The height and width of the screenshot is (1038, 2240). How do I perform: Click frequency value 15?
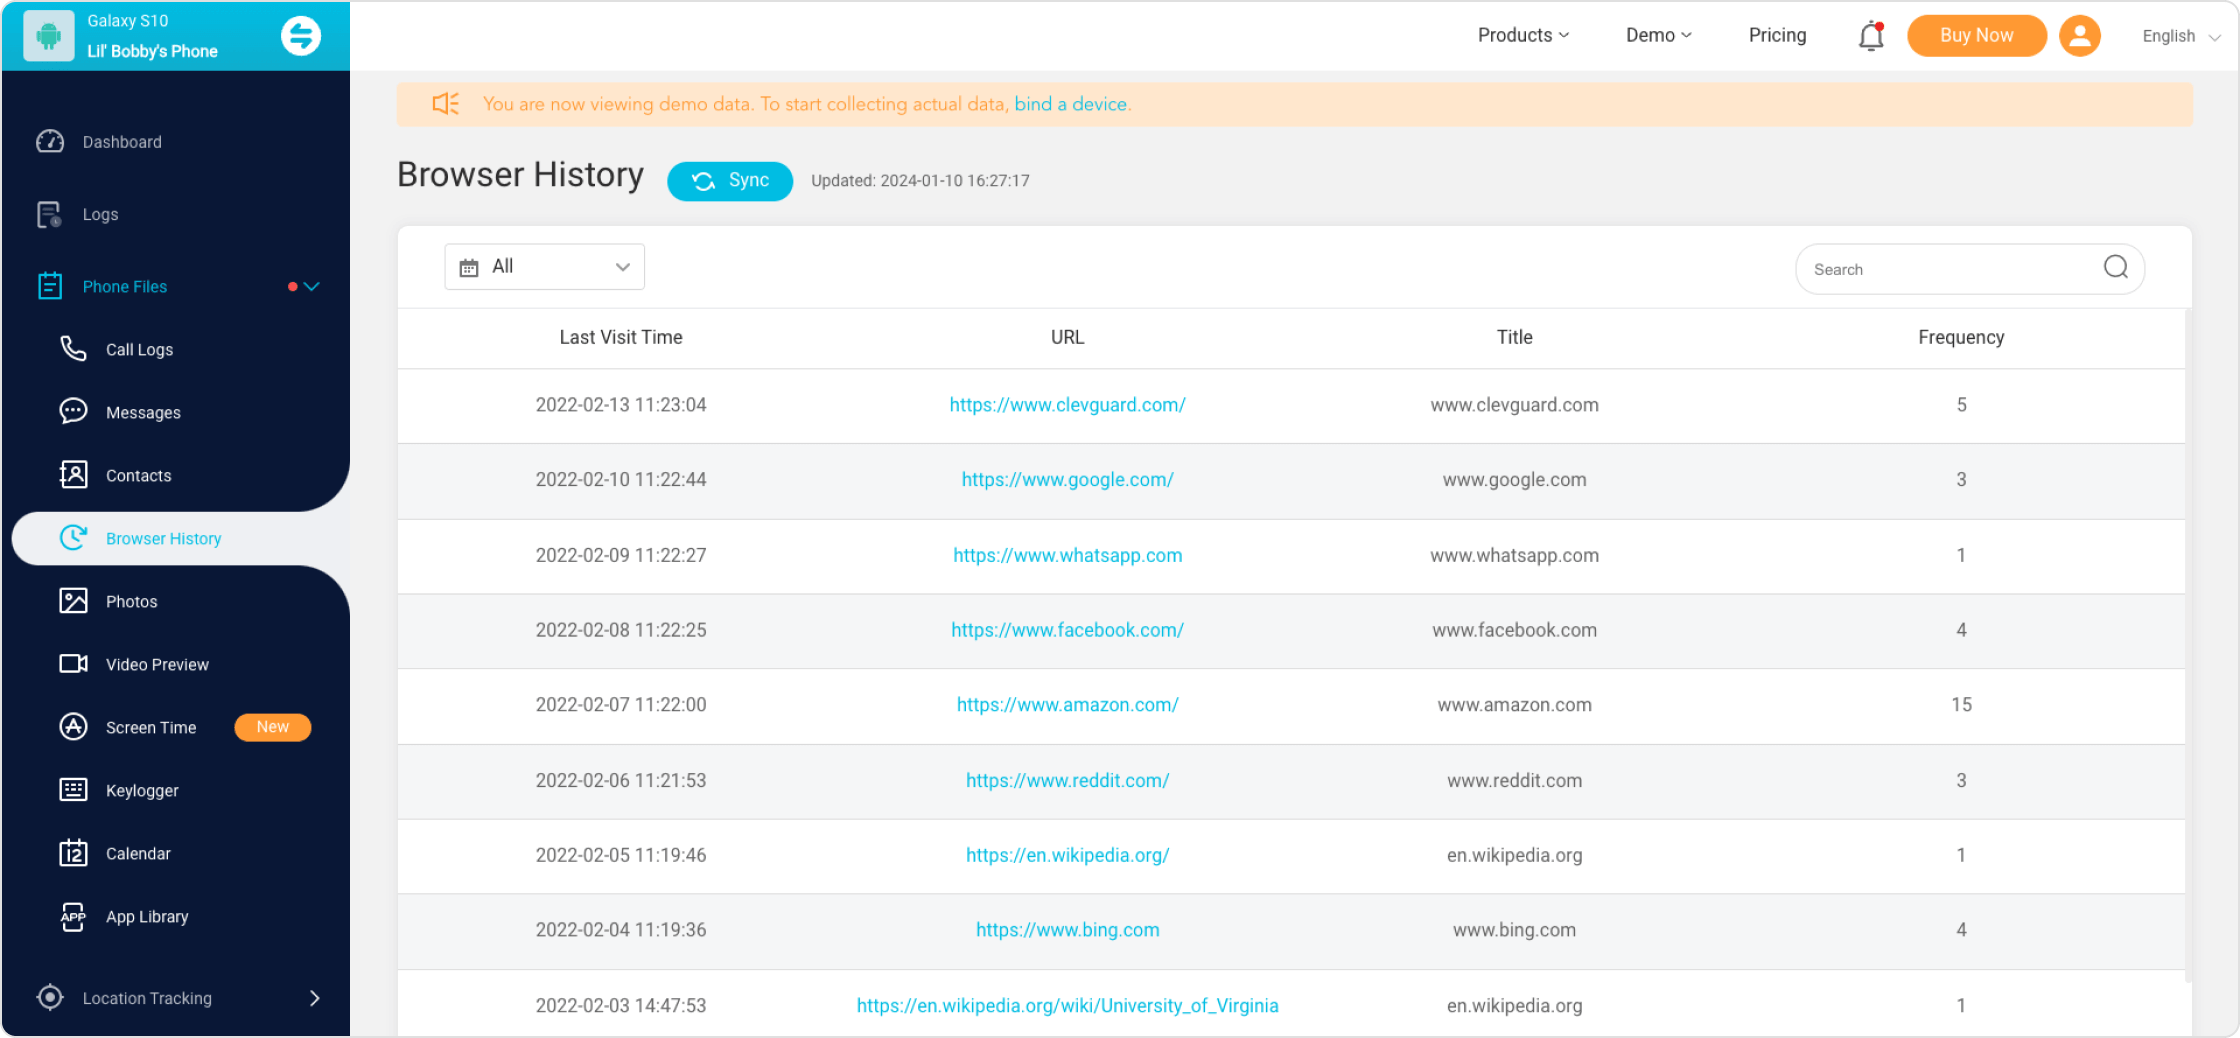point(1961,705)
